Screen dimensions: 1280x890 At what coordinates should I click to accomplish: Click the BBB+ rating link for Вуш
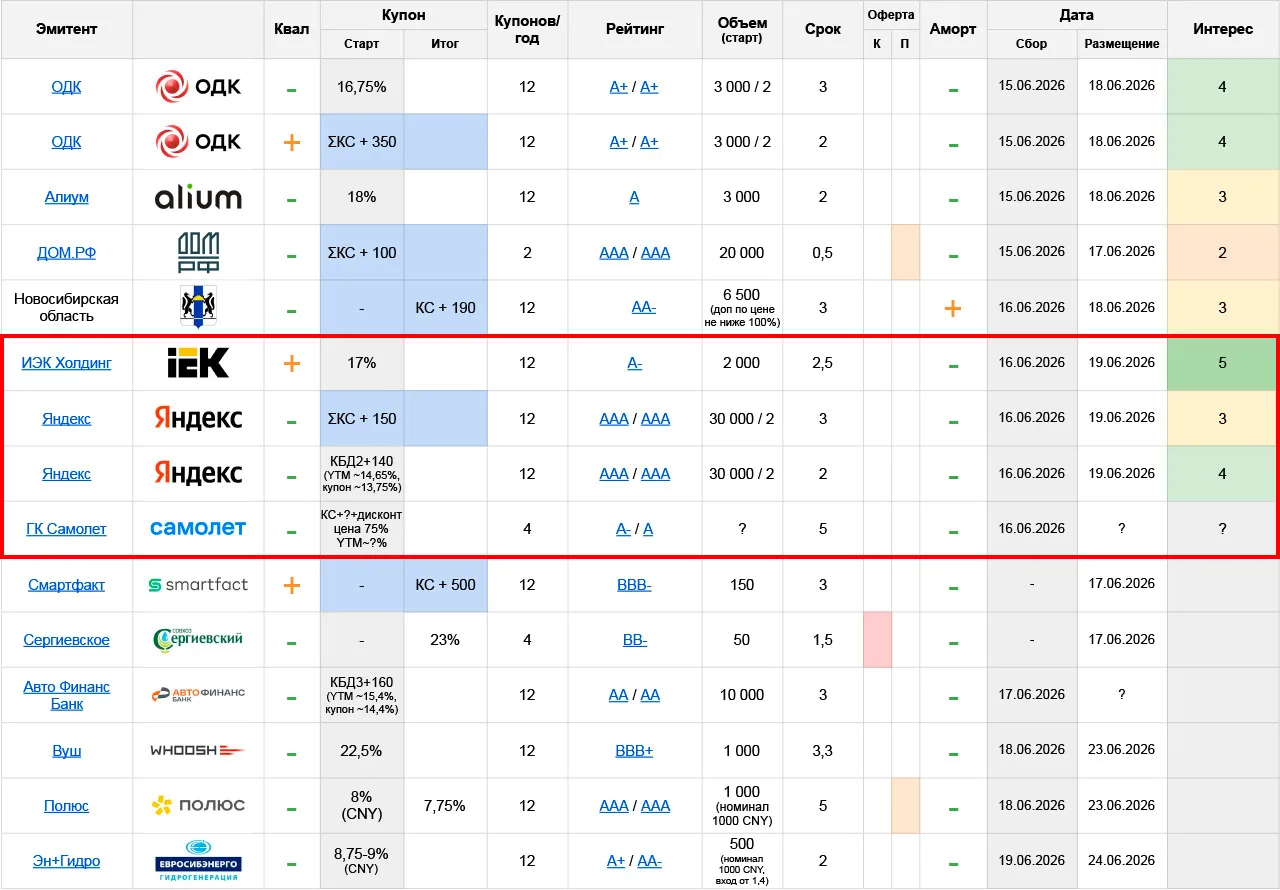click(x=634, y=751)
